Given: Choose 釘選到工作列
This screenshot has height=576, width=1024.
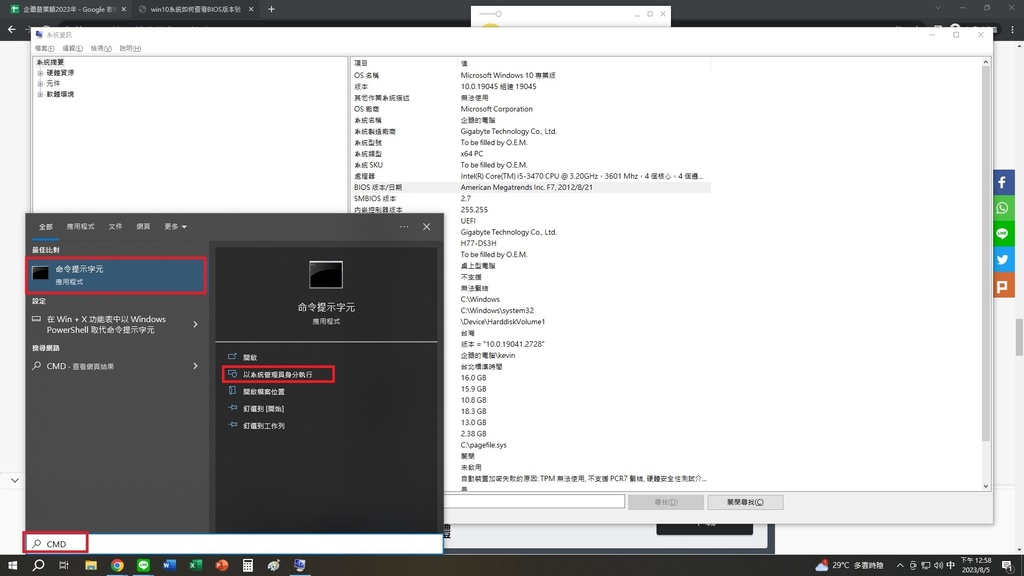Looking at the screenshot, I should tap(263, 426).
